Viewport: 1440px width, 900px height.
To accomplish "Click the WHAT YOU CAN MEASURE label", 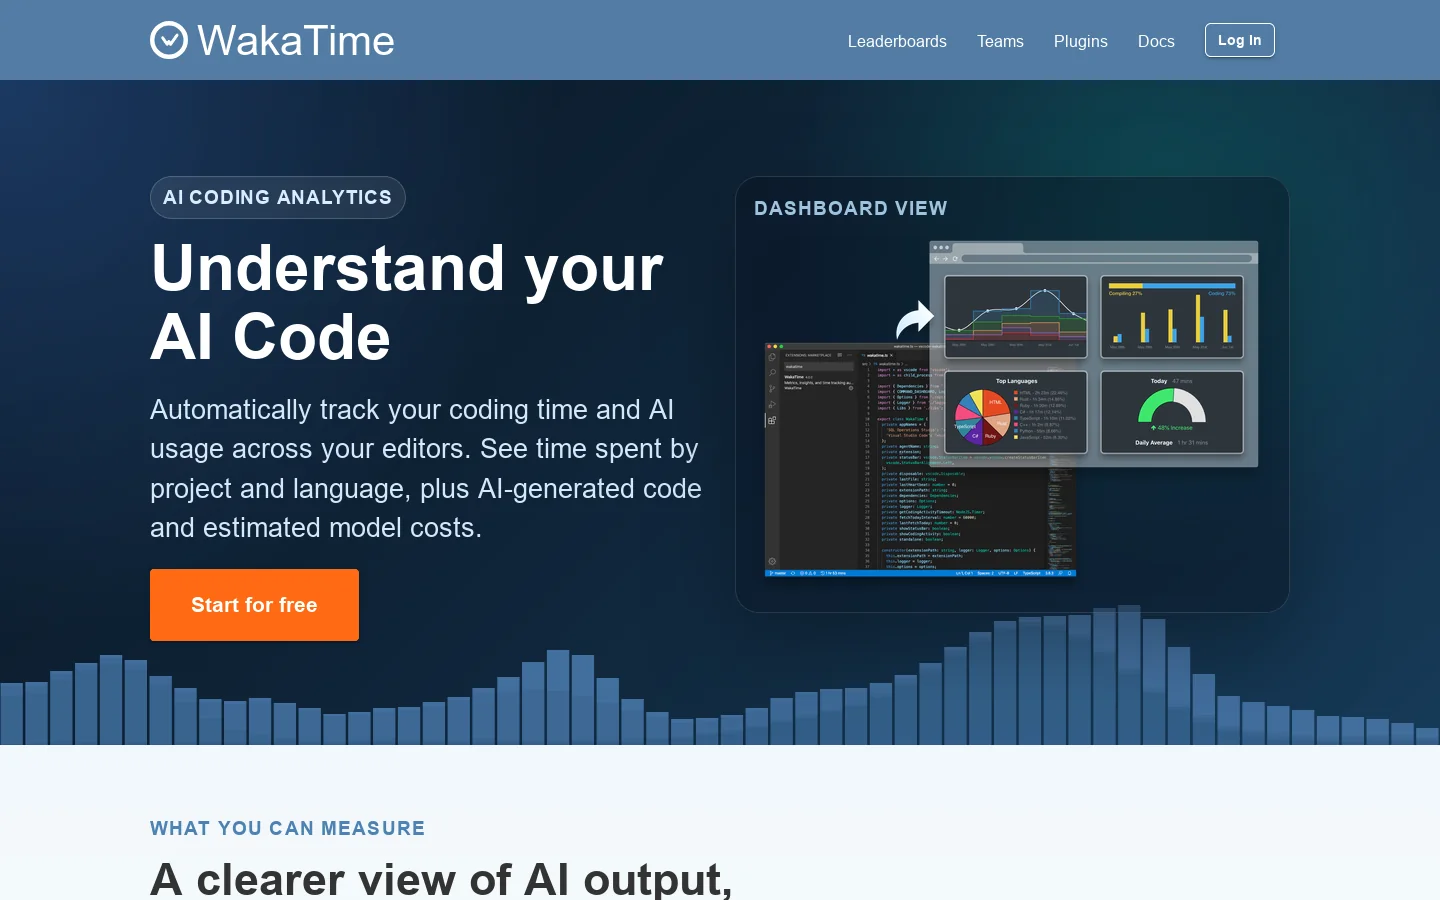I will (x=288, y=828).
